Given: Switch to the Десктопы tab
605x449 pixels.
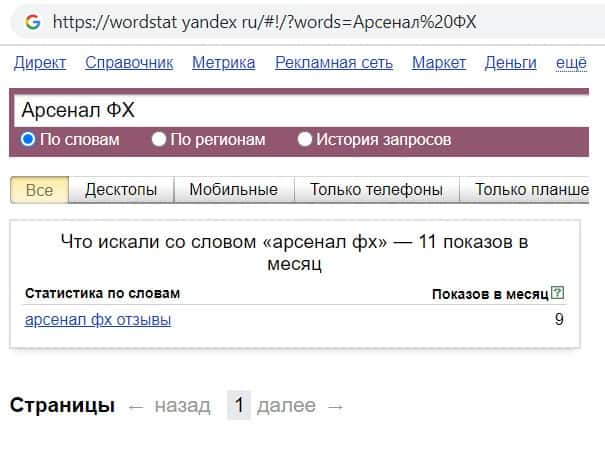Looking at the screenshot, I should click(x=121, y=190).
